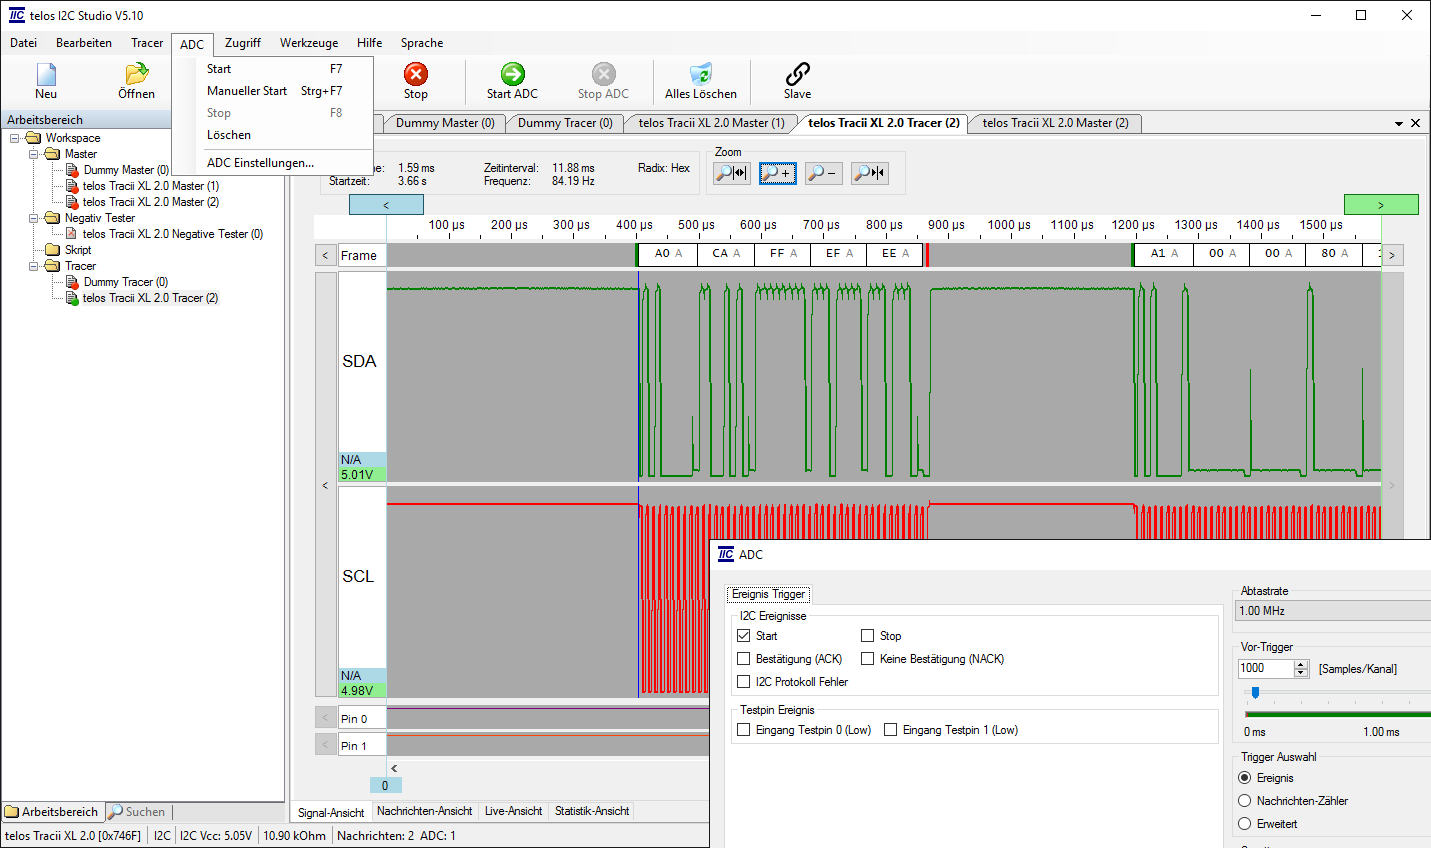
Task: Click the Slave chain icon
Action: pos(797,75)
